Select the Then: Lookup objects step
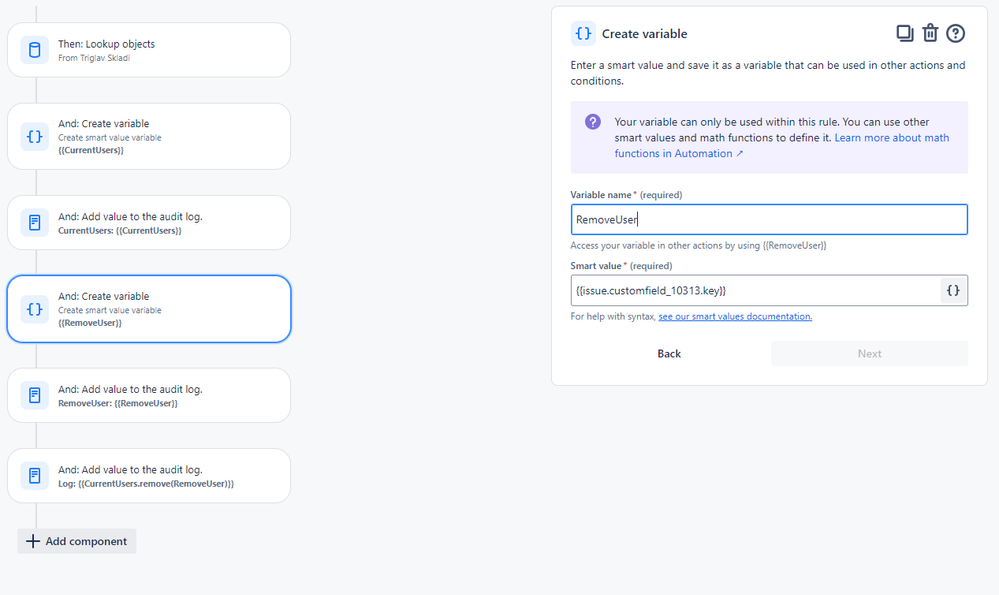This screenshot has width=999, height=595. (148, 50)
